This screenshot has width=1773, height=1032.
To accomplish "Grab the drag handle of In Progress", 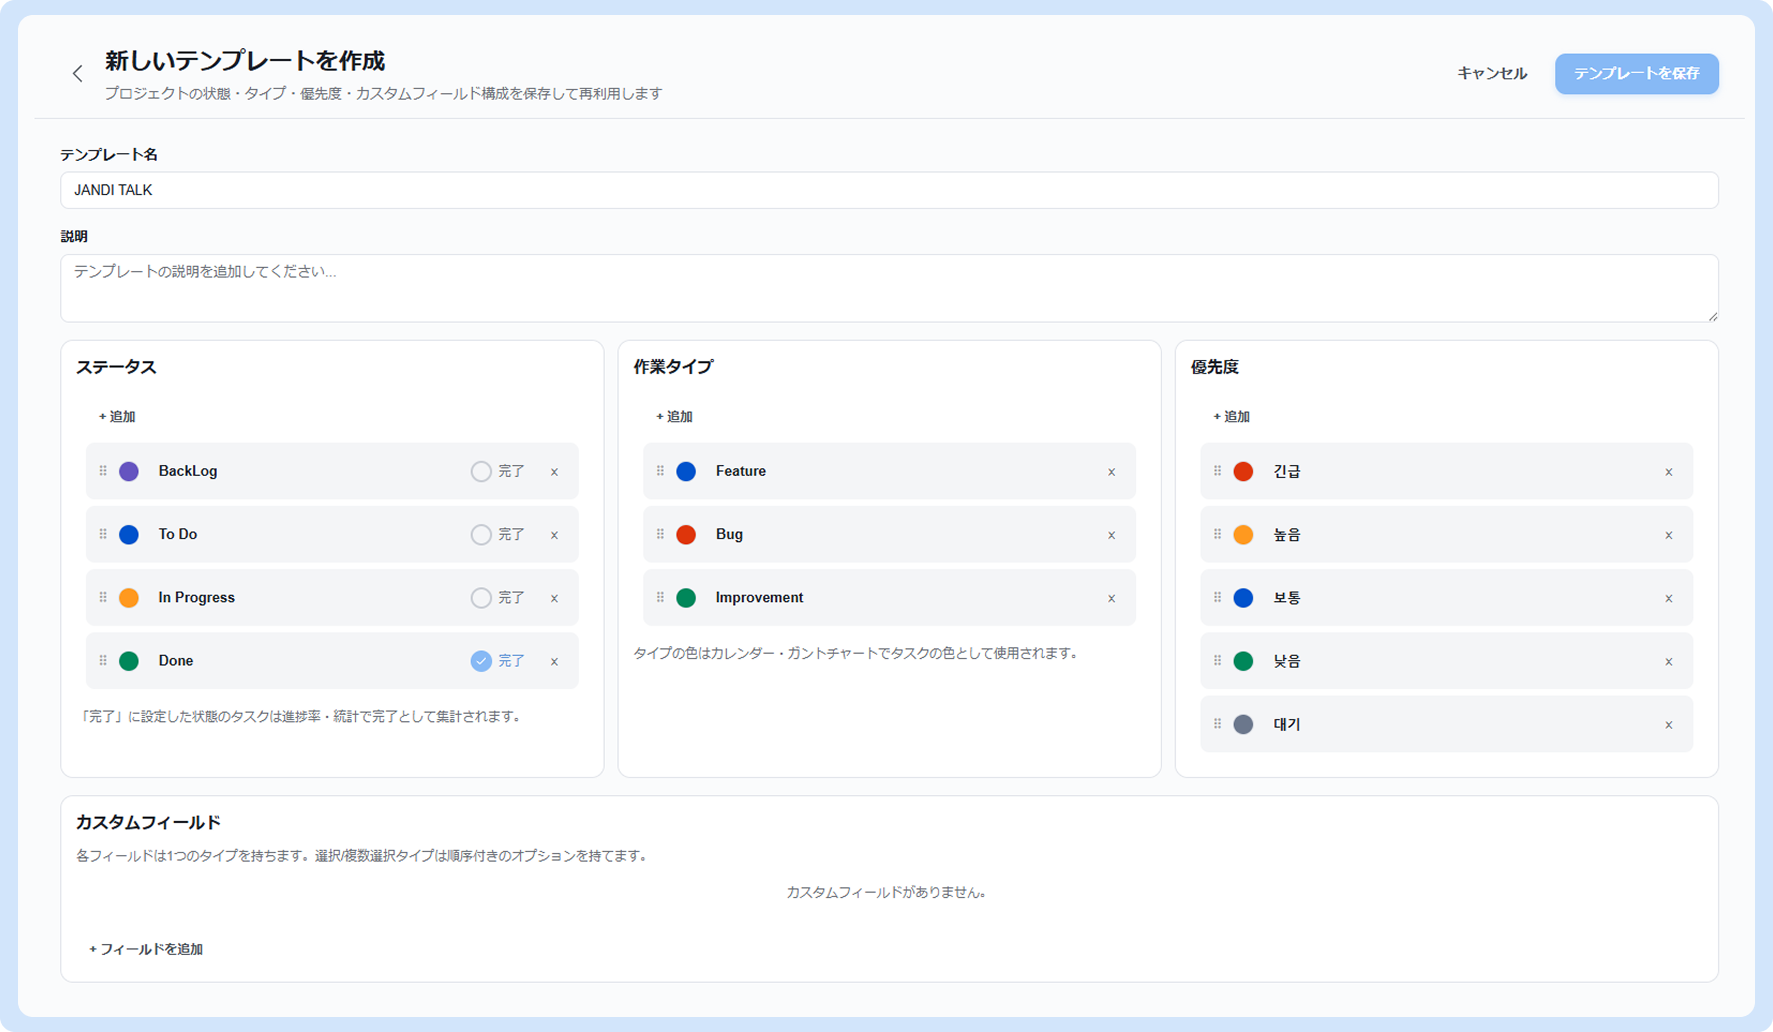I will [103, 597].
